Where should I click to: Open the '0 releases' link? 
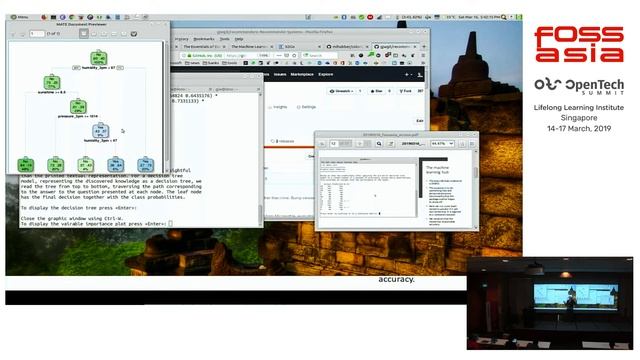click(282, 141)
